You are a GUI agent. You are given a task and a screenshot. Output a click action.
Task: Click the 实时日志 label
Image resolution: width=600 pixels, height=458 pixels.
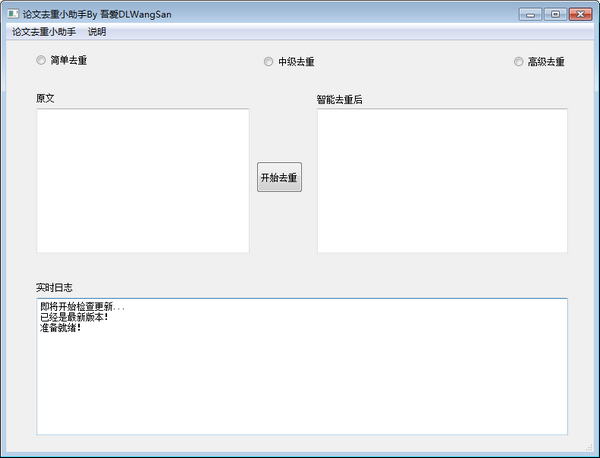pyautogui.click(x=54, y=287)
